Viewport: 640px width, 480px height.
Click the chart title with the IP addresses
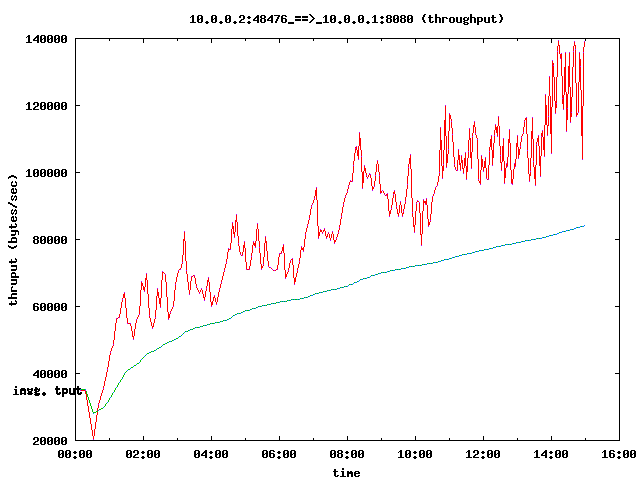pos(347,18)
